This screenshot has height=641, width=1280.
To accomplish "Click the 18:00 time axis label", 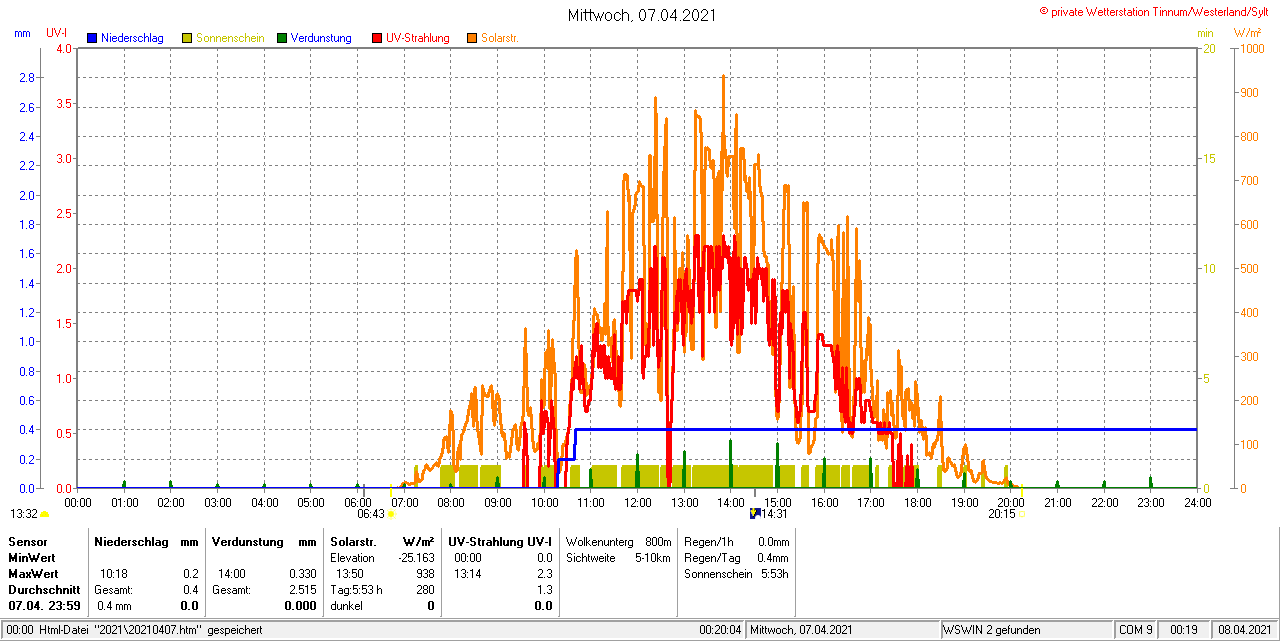I will [918, 502].
